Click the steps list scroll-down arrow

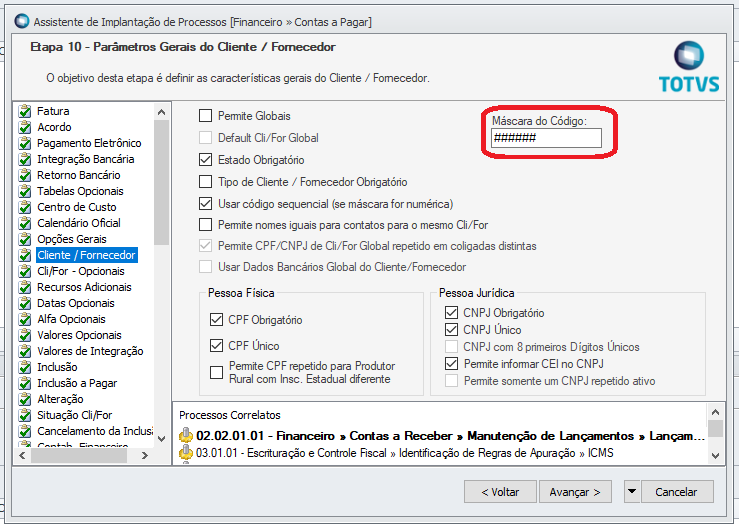point(161,439)
